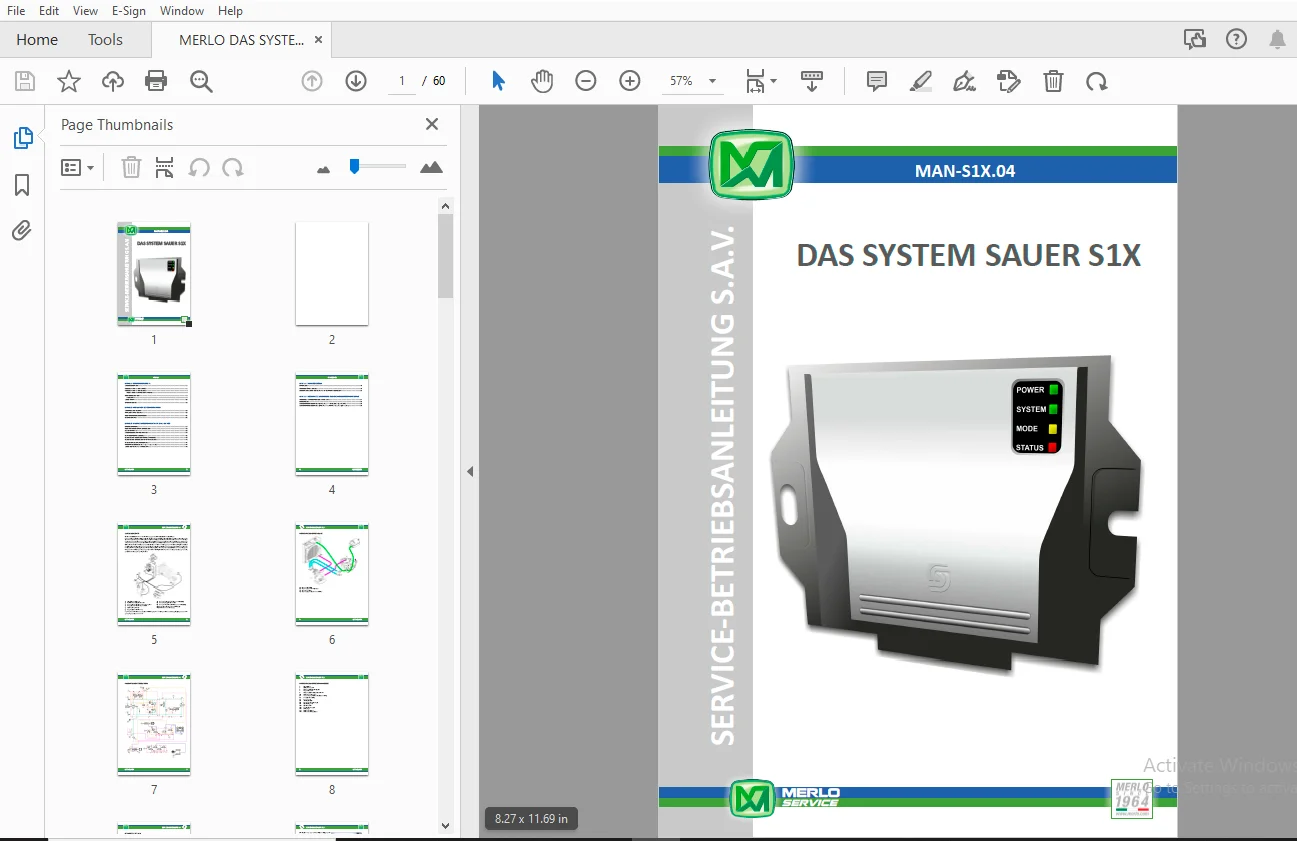Click the MAN-S1X.04 document code text

pos(965,171)
